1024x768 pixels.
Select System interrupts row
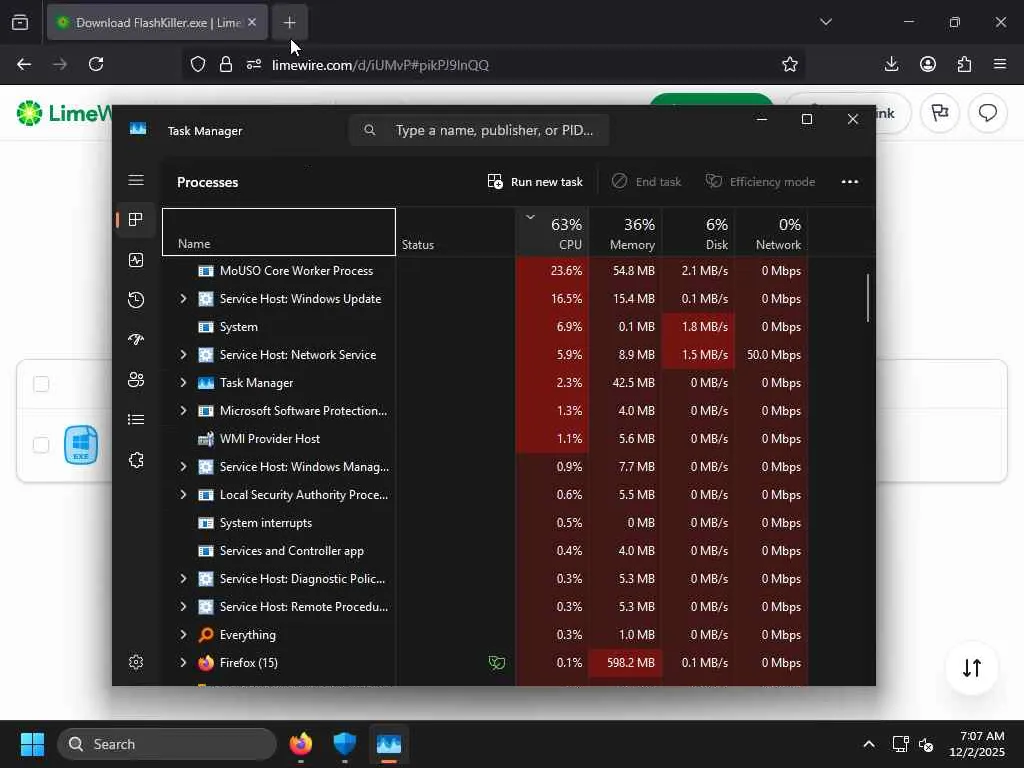485,523
